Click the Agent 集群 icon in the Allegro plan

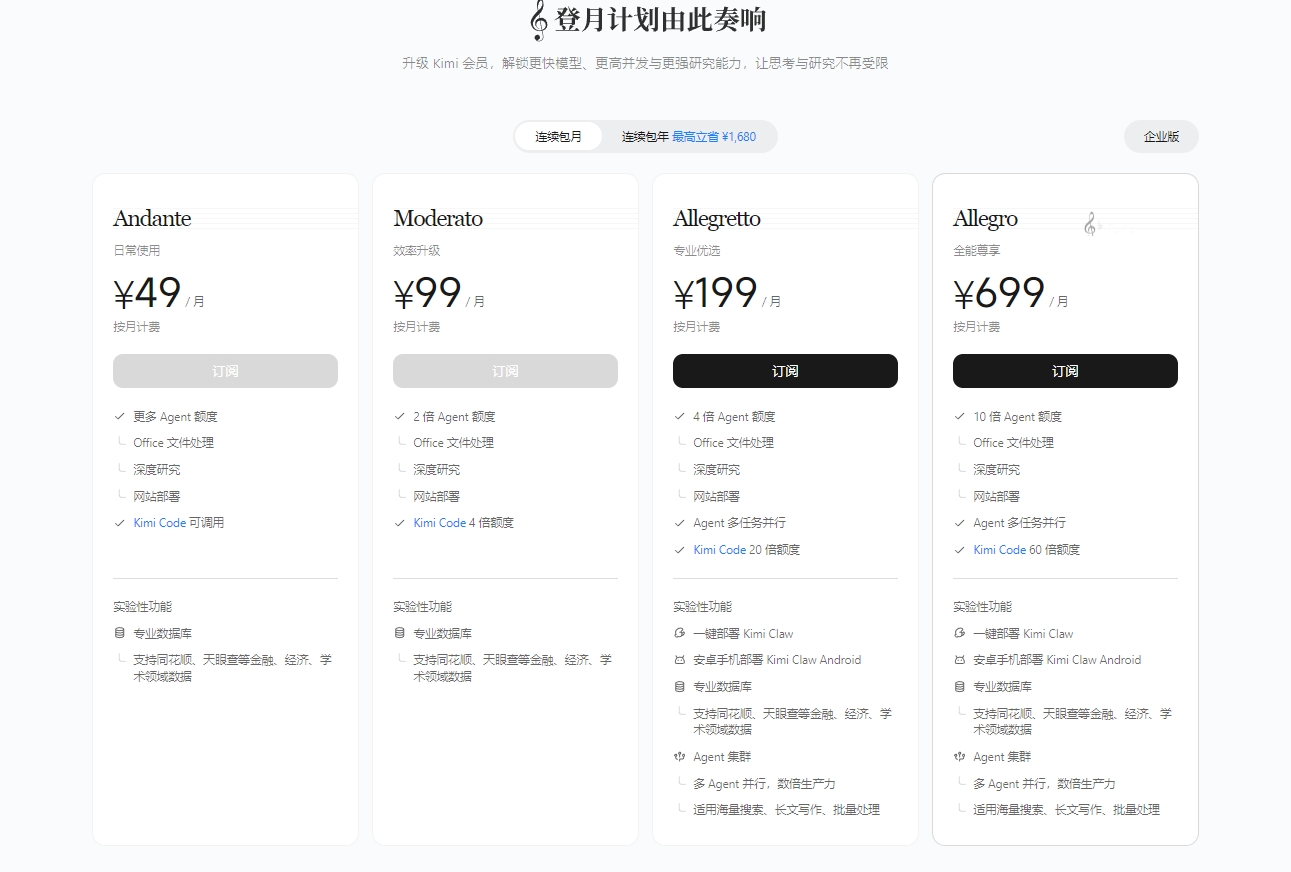960,757
